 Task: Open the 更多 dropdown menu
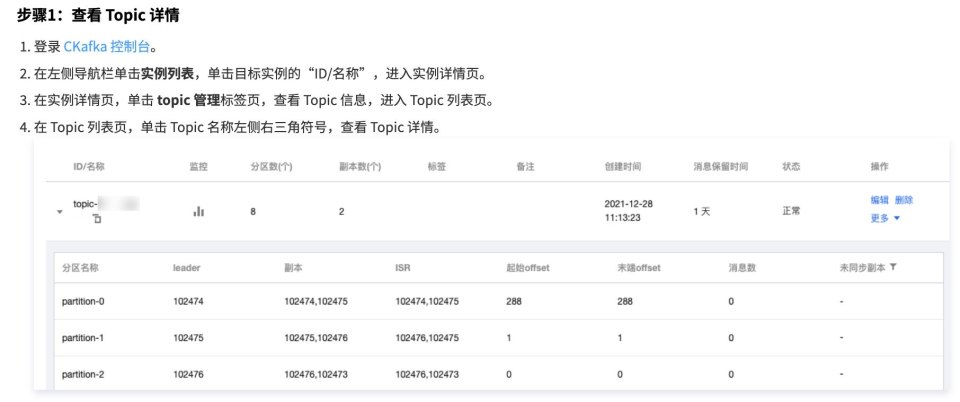[x=885, y=217]
